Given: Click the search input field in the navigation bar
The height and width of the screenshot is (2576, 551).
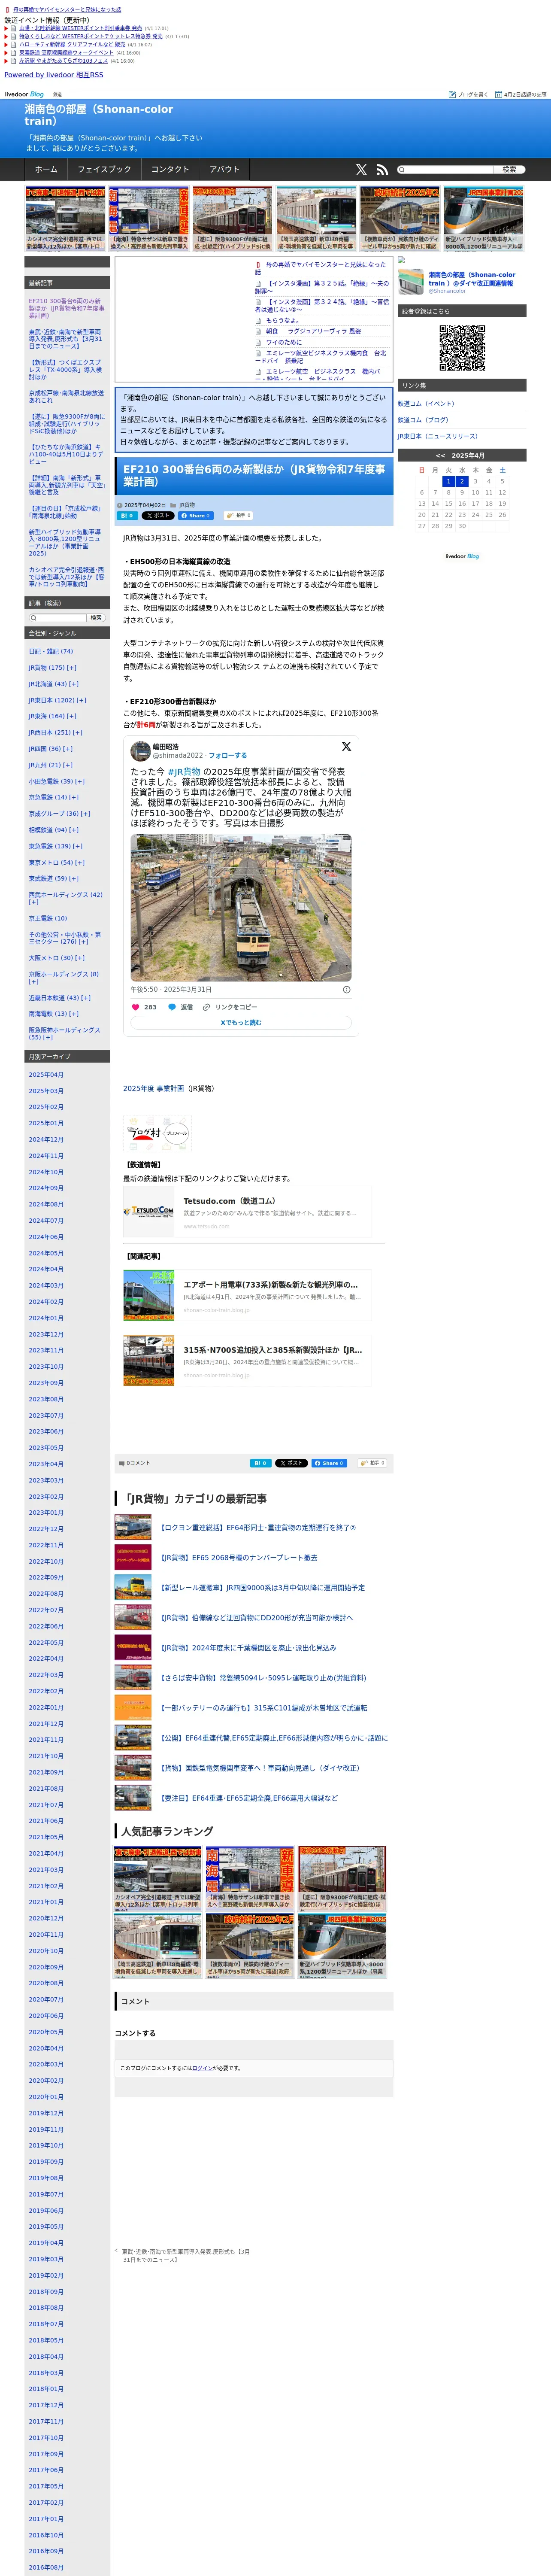Looking at the screenshot, I should click(x=444, y=170).
